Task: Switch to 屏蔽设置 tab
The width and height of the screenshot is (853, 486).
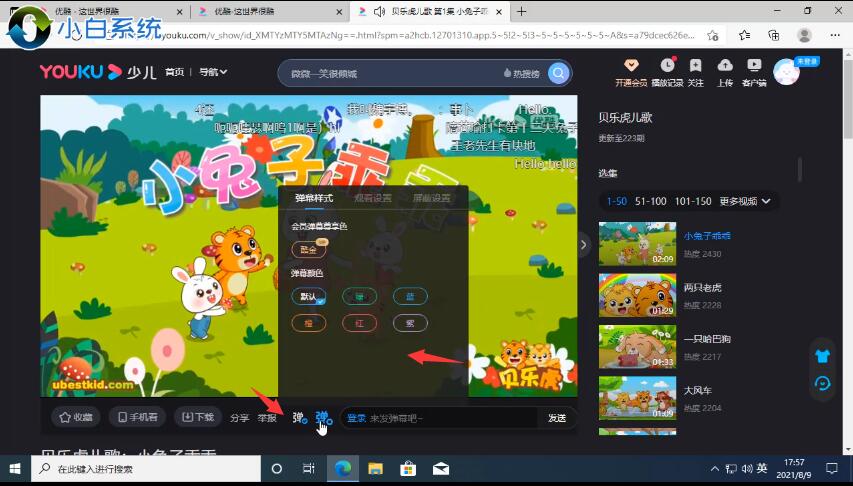Action: (x=431, y=198)
